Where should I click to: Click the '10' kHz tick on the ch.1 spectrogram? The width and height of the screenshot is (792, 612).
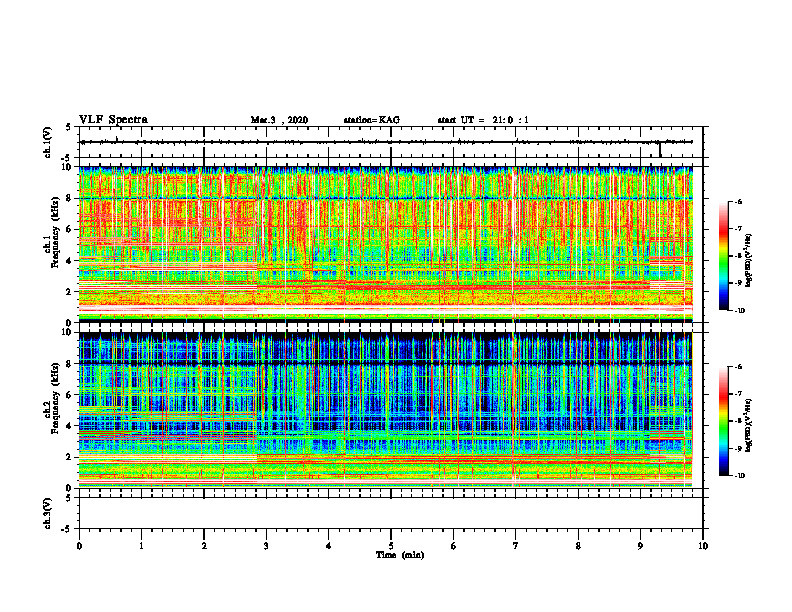click(x=68, y=167)
